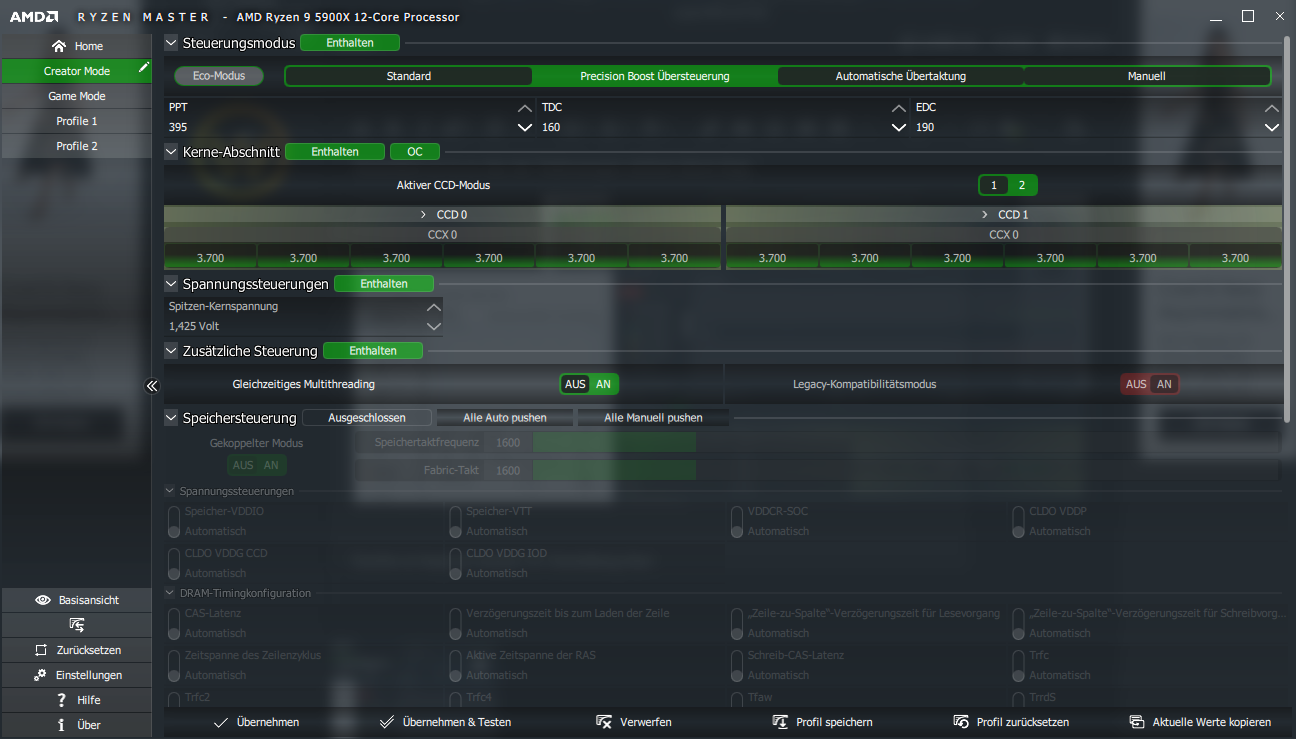The image size is (1296, 739).
Task: Click the import/export icon button below Basisansicht
Action: [77, 625]
